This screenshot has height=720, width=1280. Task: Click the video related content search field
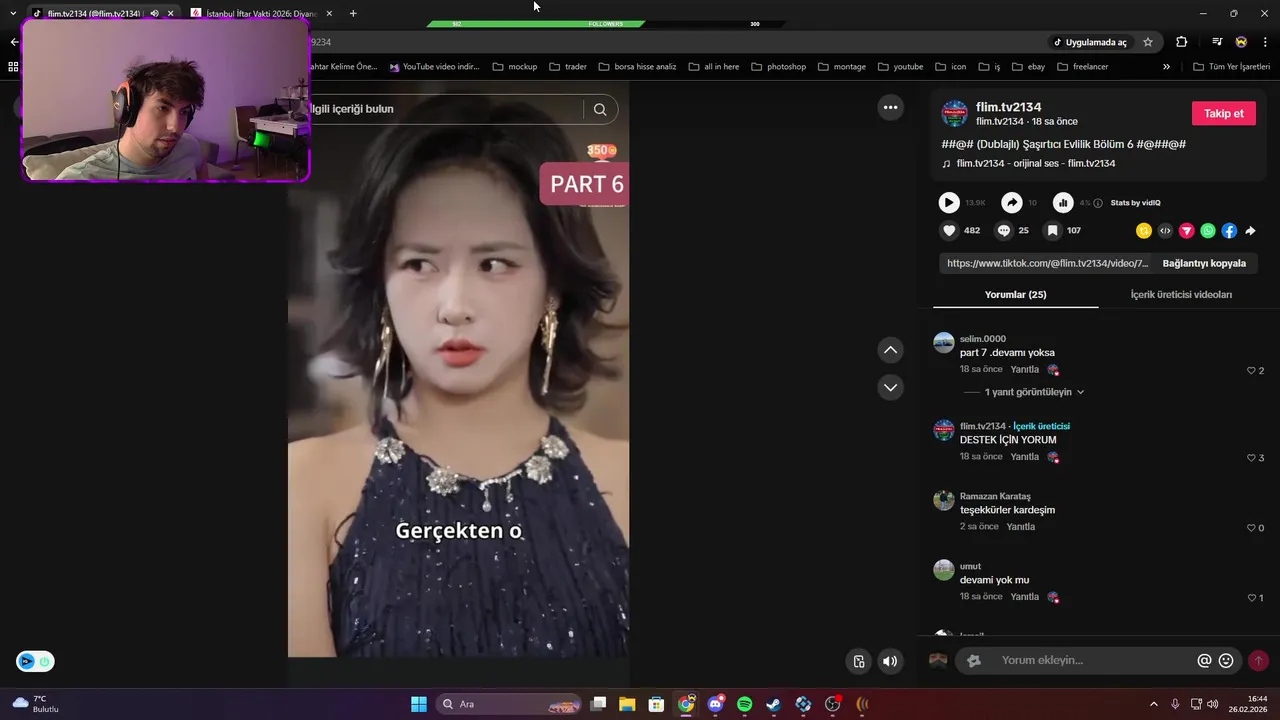(x=444, y=109)
